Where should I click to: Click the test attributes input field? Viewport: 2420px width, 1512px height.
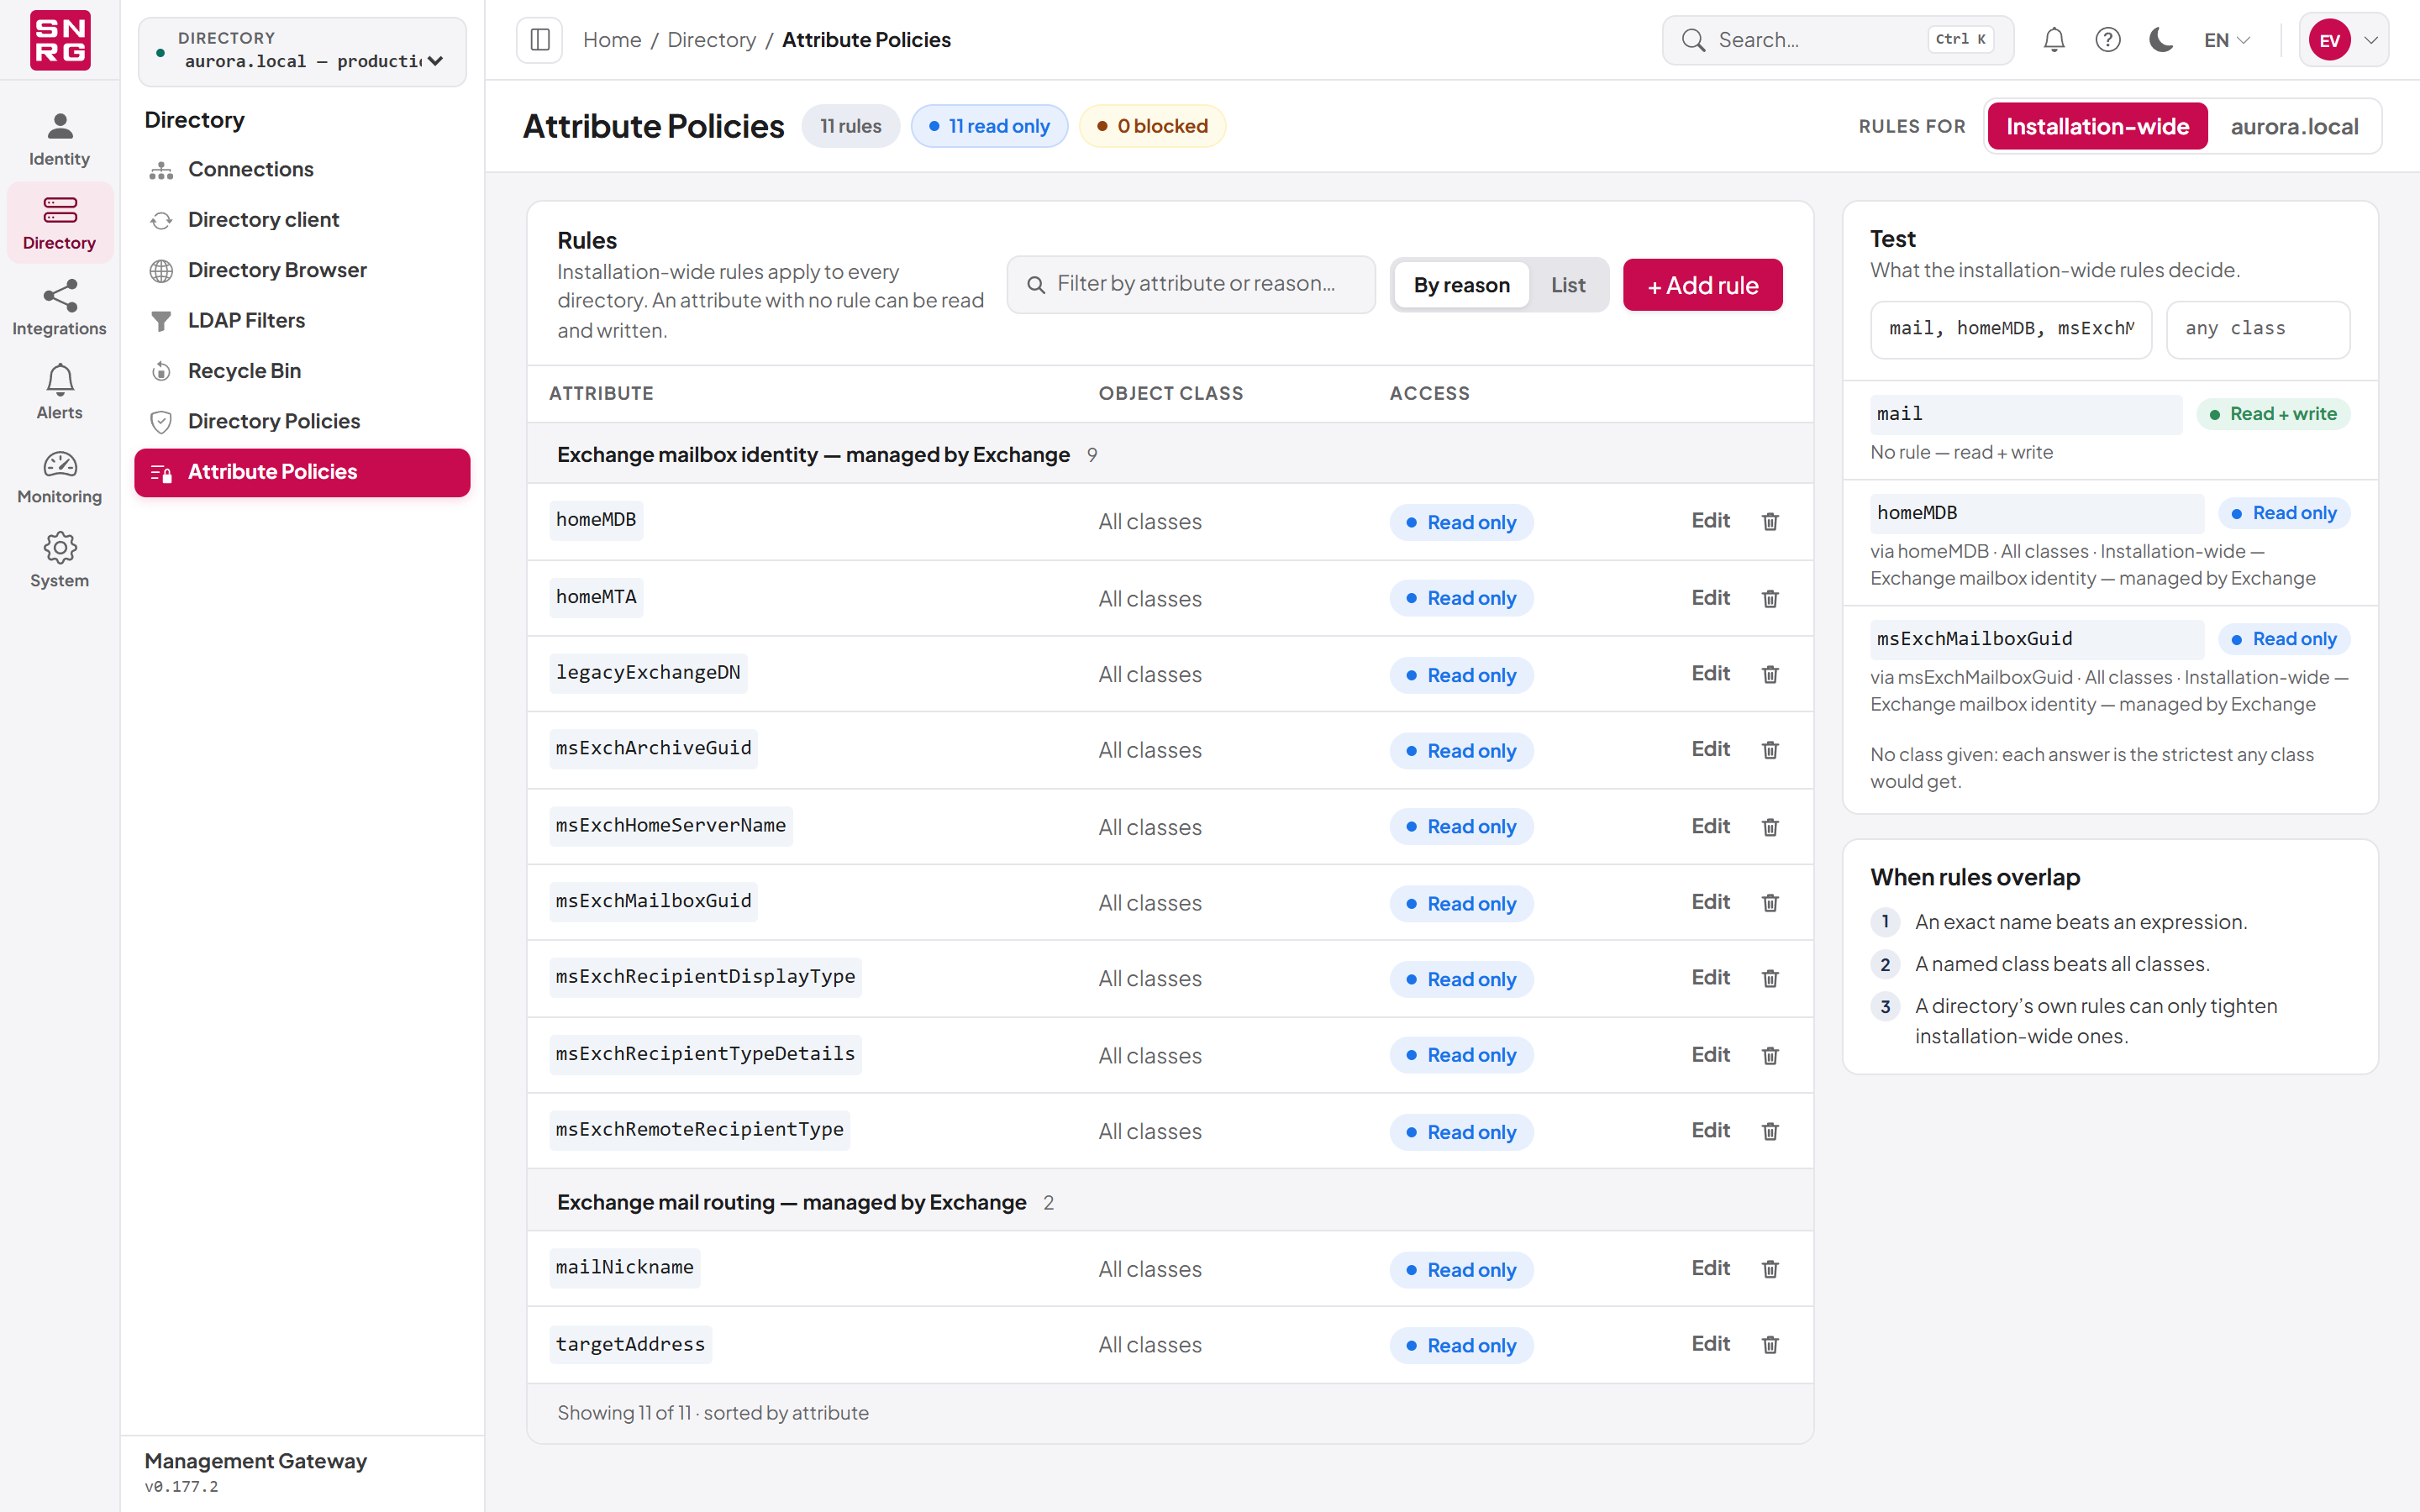2010,329
